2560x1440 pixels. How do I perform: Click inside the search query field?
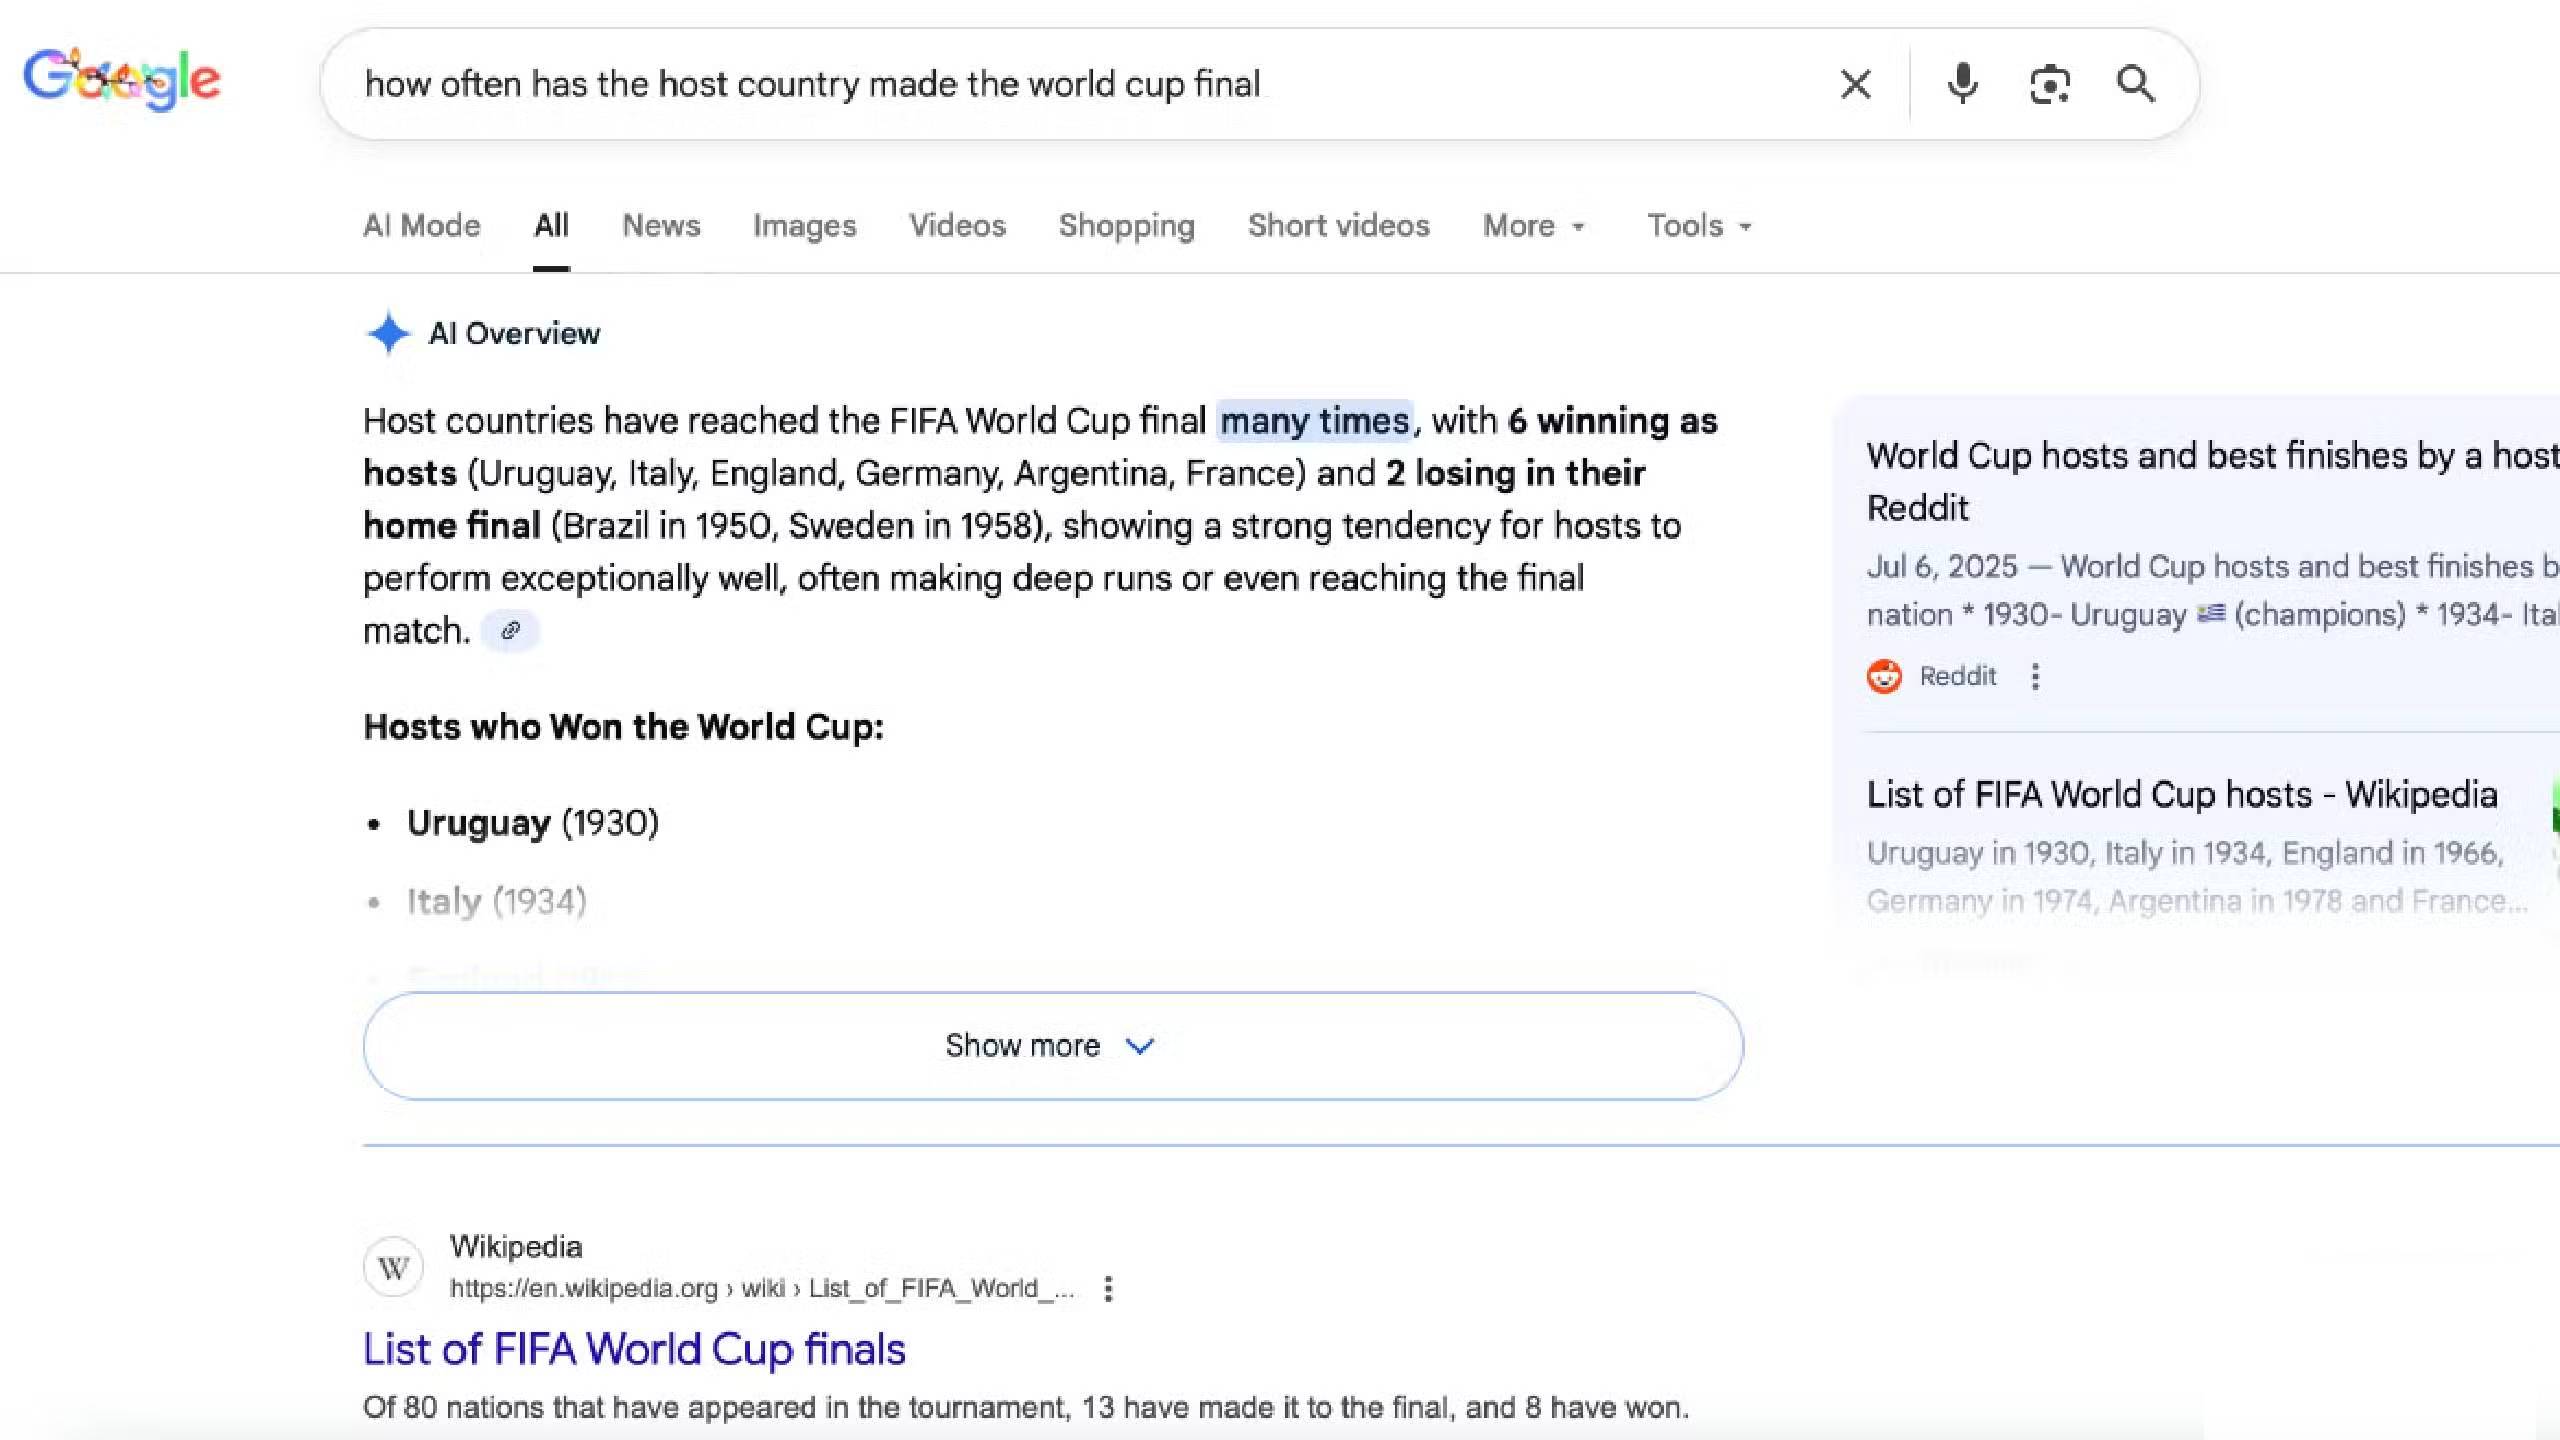[1000, 84]
